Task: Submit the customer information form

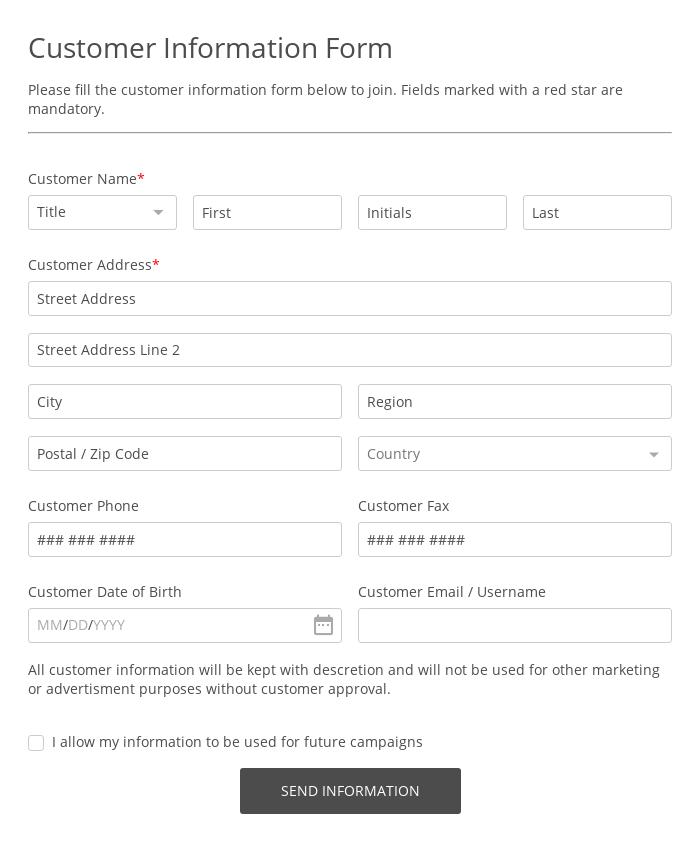Action: point(350,791)
